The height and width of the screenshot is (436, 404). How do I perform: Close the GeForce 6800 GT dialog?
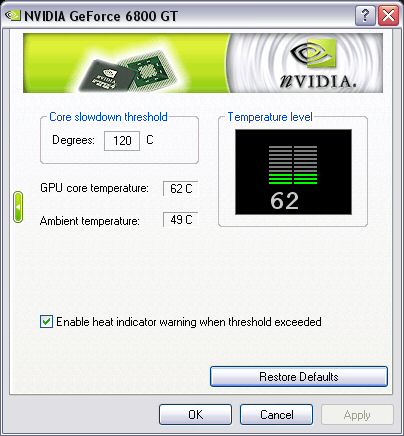click(388, 15)
